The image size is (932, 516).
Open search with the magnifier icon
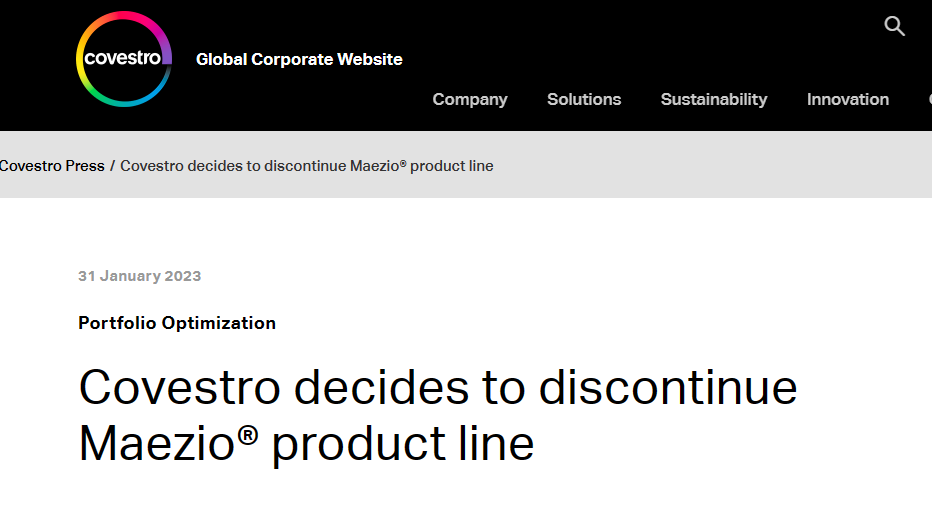click(x=894, y=26)
